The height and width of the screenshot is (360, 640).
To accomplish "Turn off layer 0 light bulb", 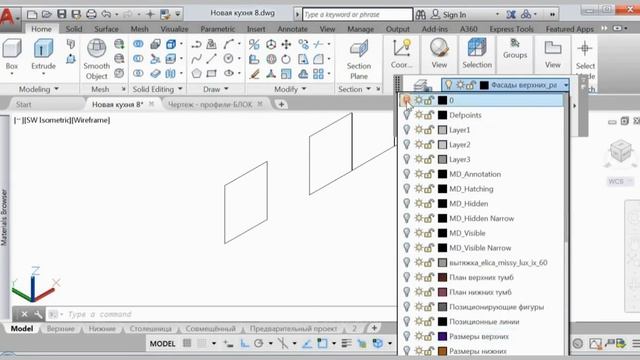I will coord(406,100).
